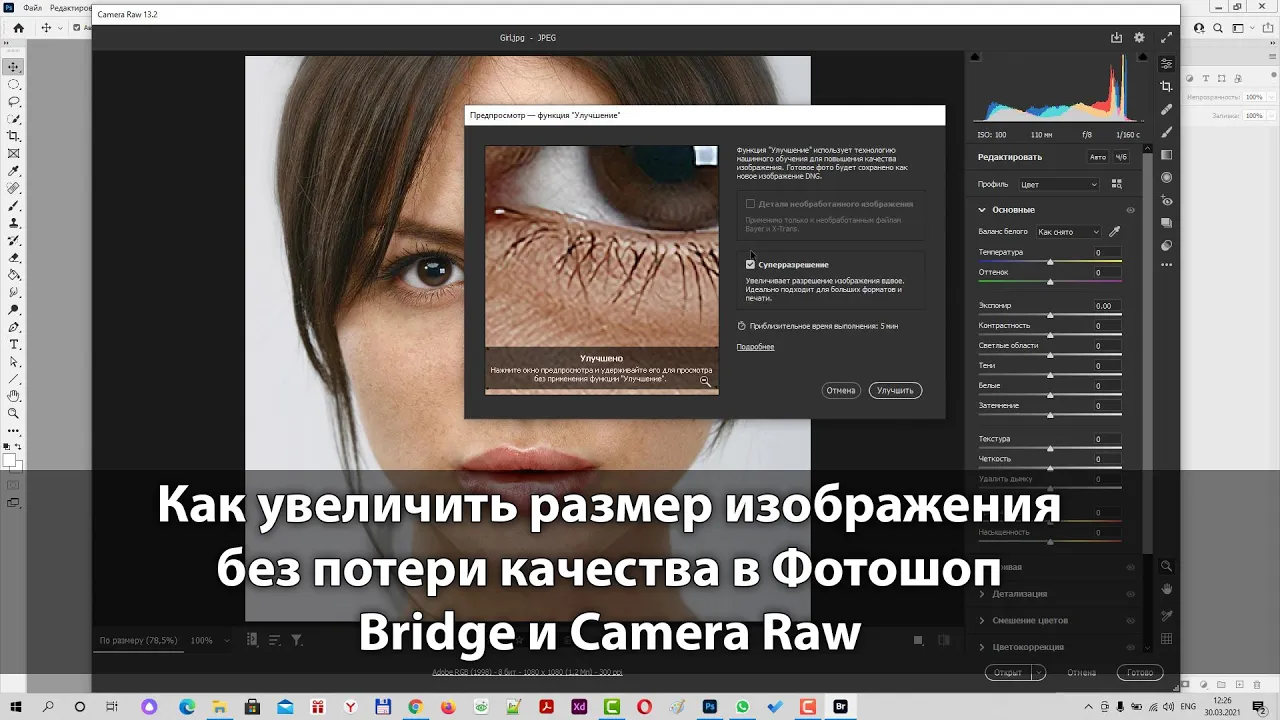The image size is (1280, 720).
Task: Select the Eraser tool in Photoshop toolbar
Action: coord(14,257)
